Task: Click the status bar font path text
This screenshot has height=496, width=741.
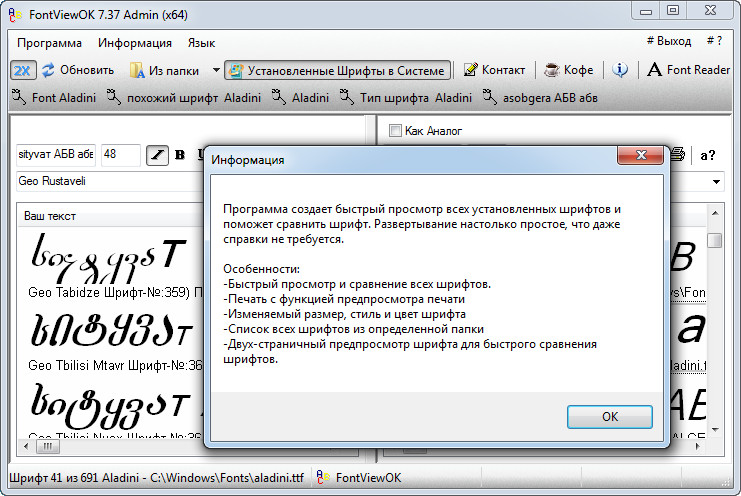Action: (x=156, y=478)
